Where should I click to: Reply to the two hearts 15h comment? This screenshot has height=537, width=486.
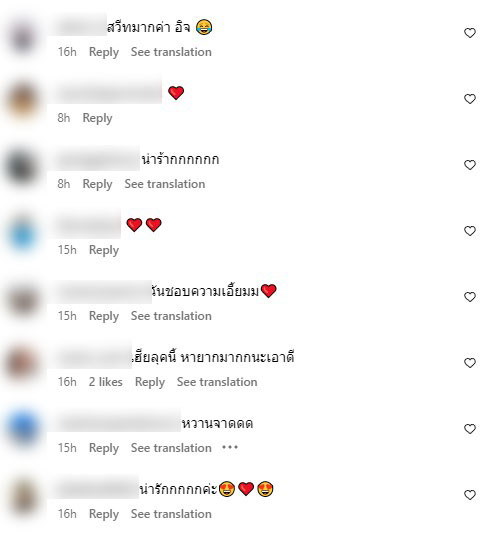(x=104, y=250)
